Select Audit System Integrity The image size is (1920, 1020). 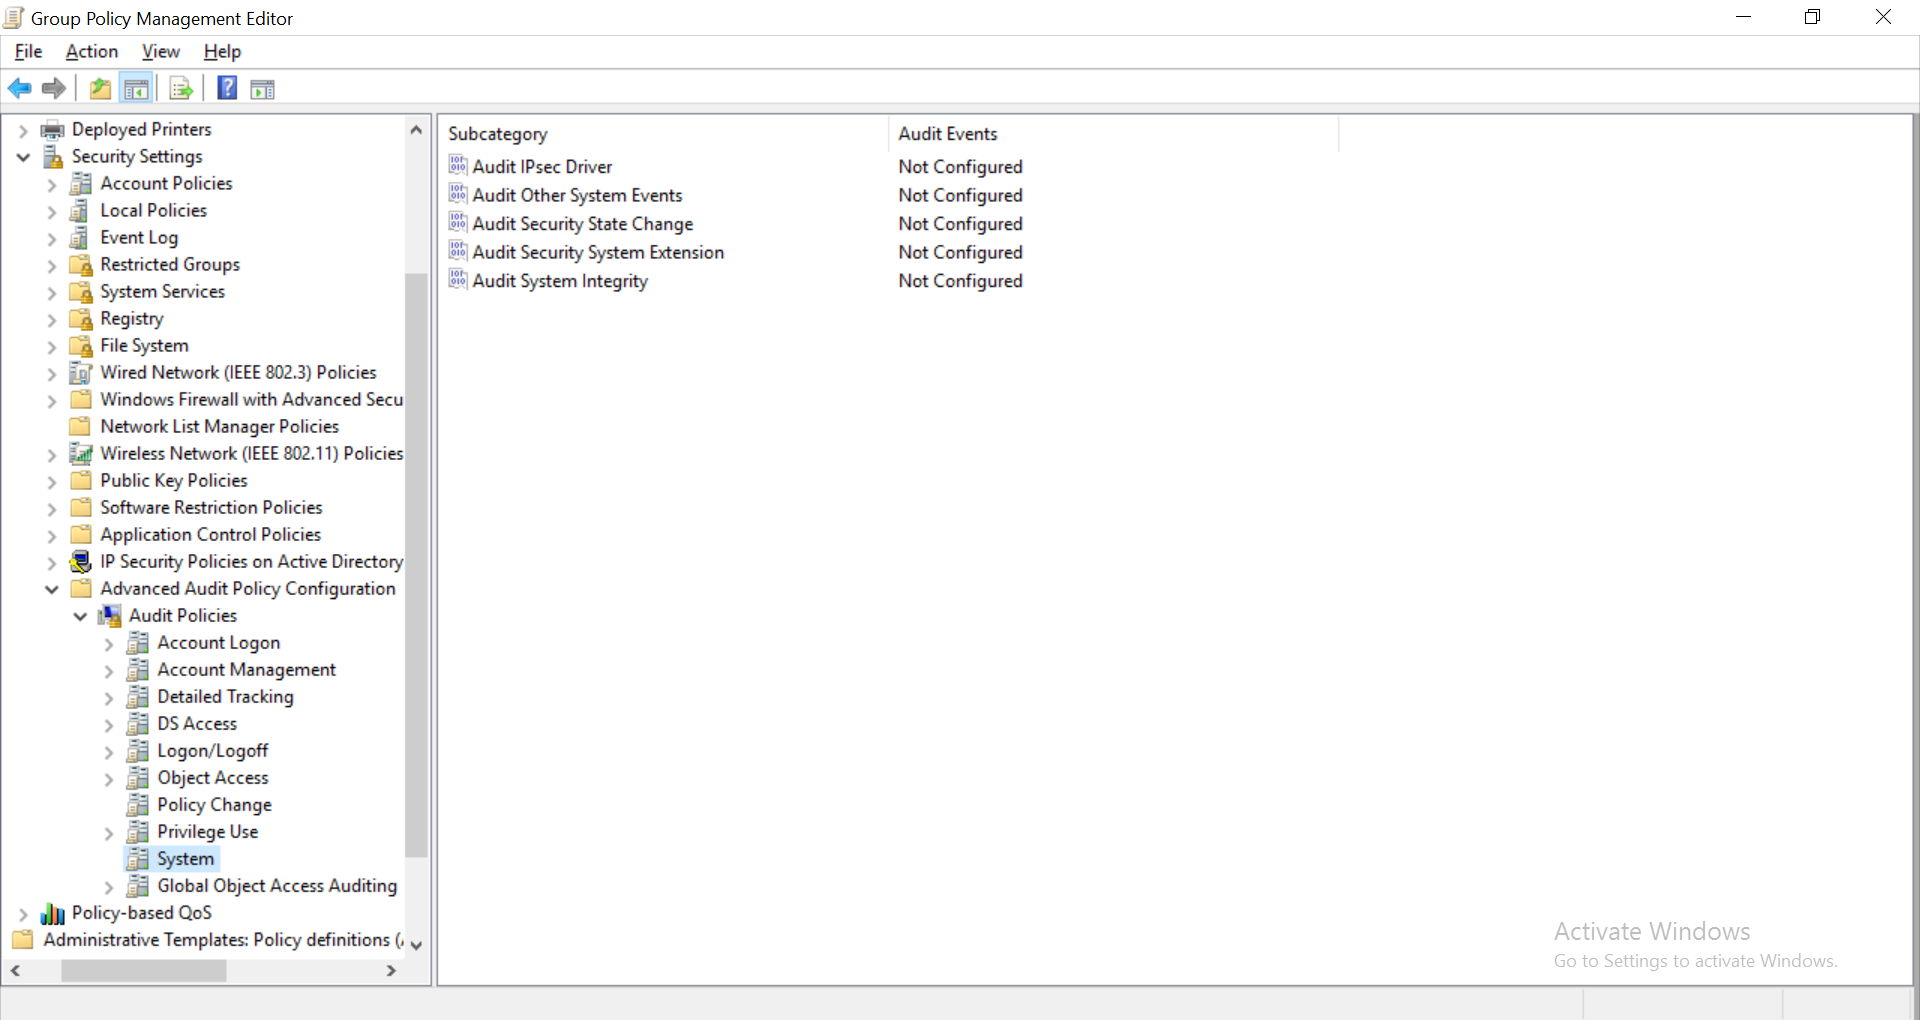pyautogui.click(x=559, y=281)
